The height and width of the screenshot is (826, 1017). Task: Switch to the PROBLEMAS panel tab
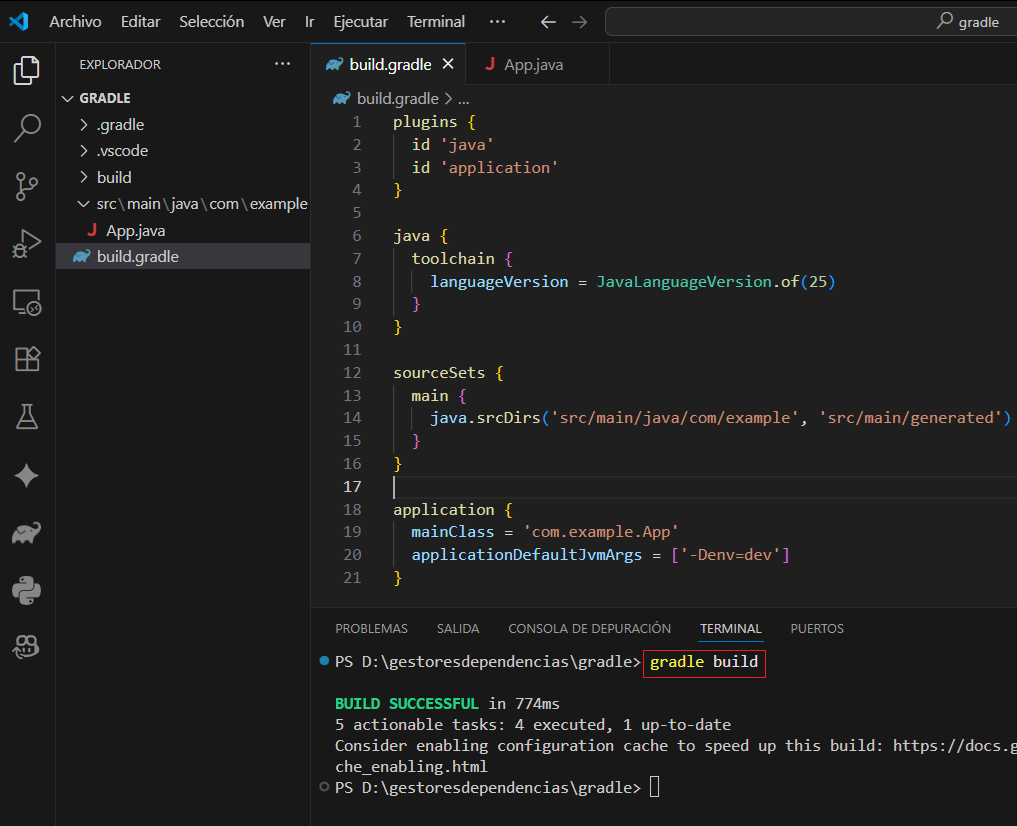pos(371,629)
